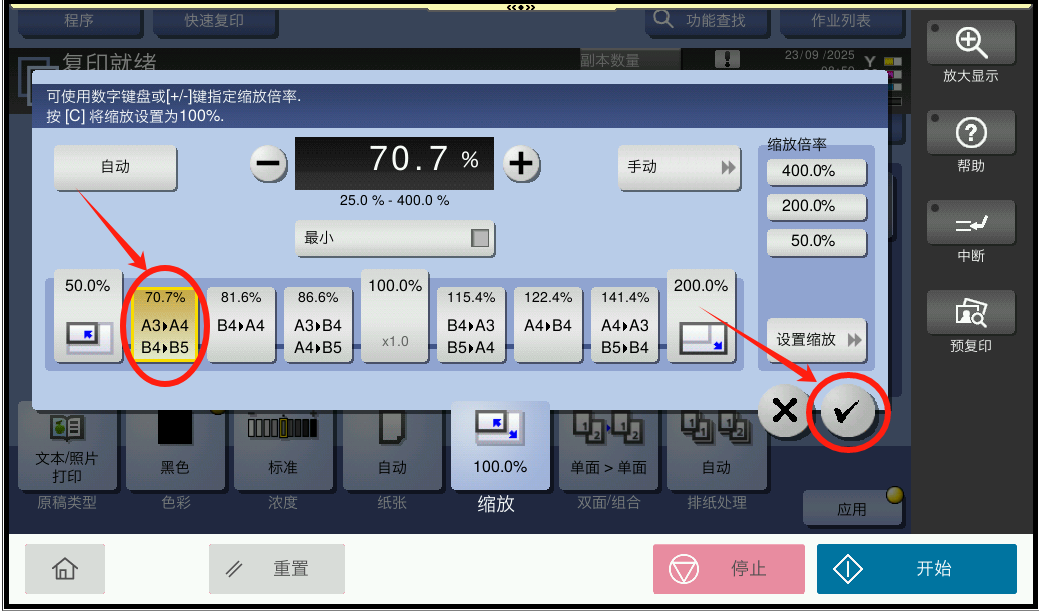The width and height of the screenshot is (1039, 611).
Task: Select the stored 400.0% zoom ratio
Action: pyautogui.click(x=816, y=171)
